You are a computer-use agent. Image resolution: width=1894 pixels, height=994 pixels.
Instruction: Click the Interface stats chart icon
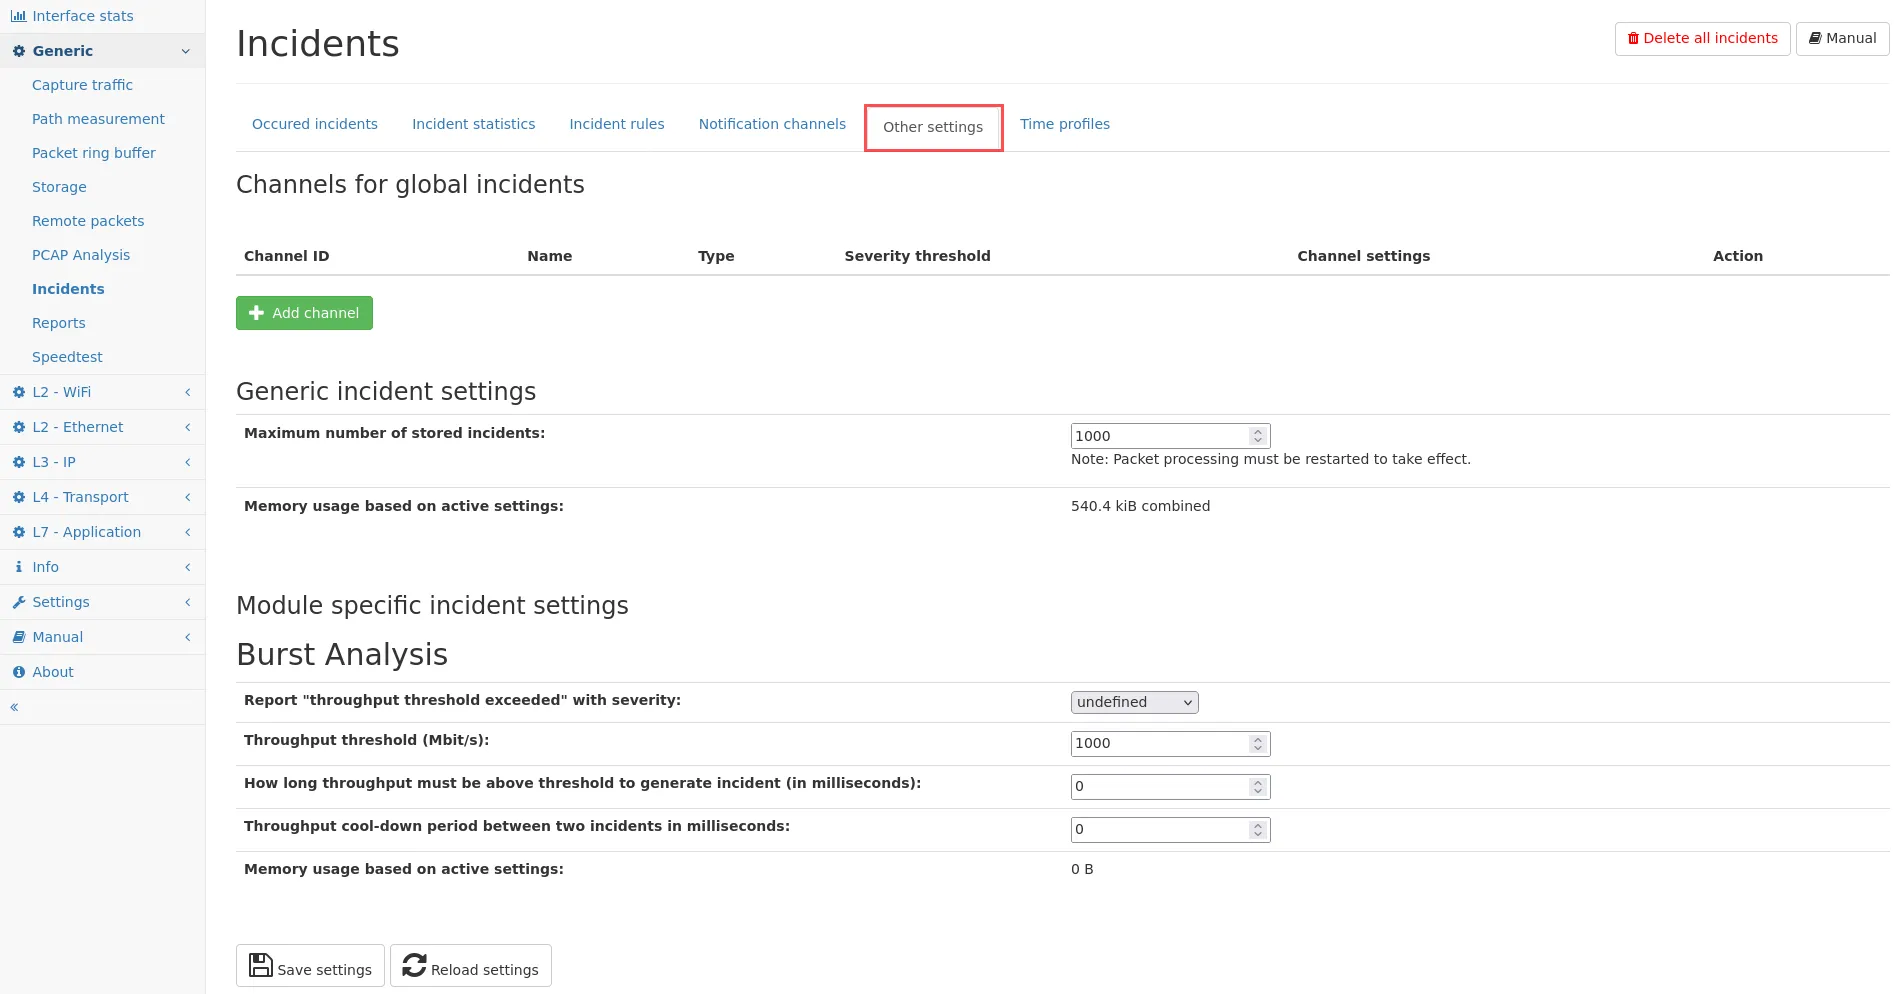click(x=18, y=16)
